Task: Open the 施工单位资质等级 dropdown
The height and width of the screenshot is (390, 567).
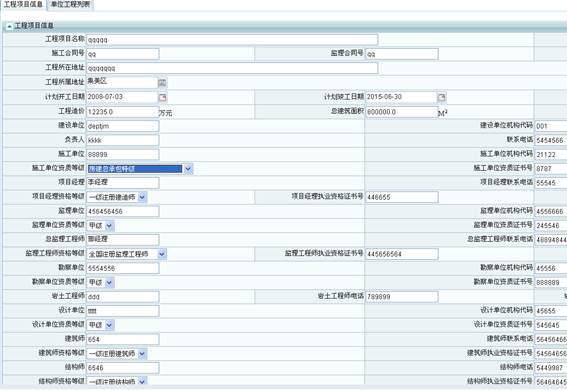Action: 188,168
